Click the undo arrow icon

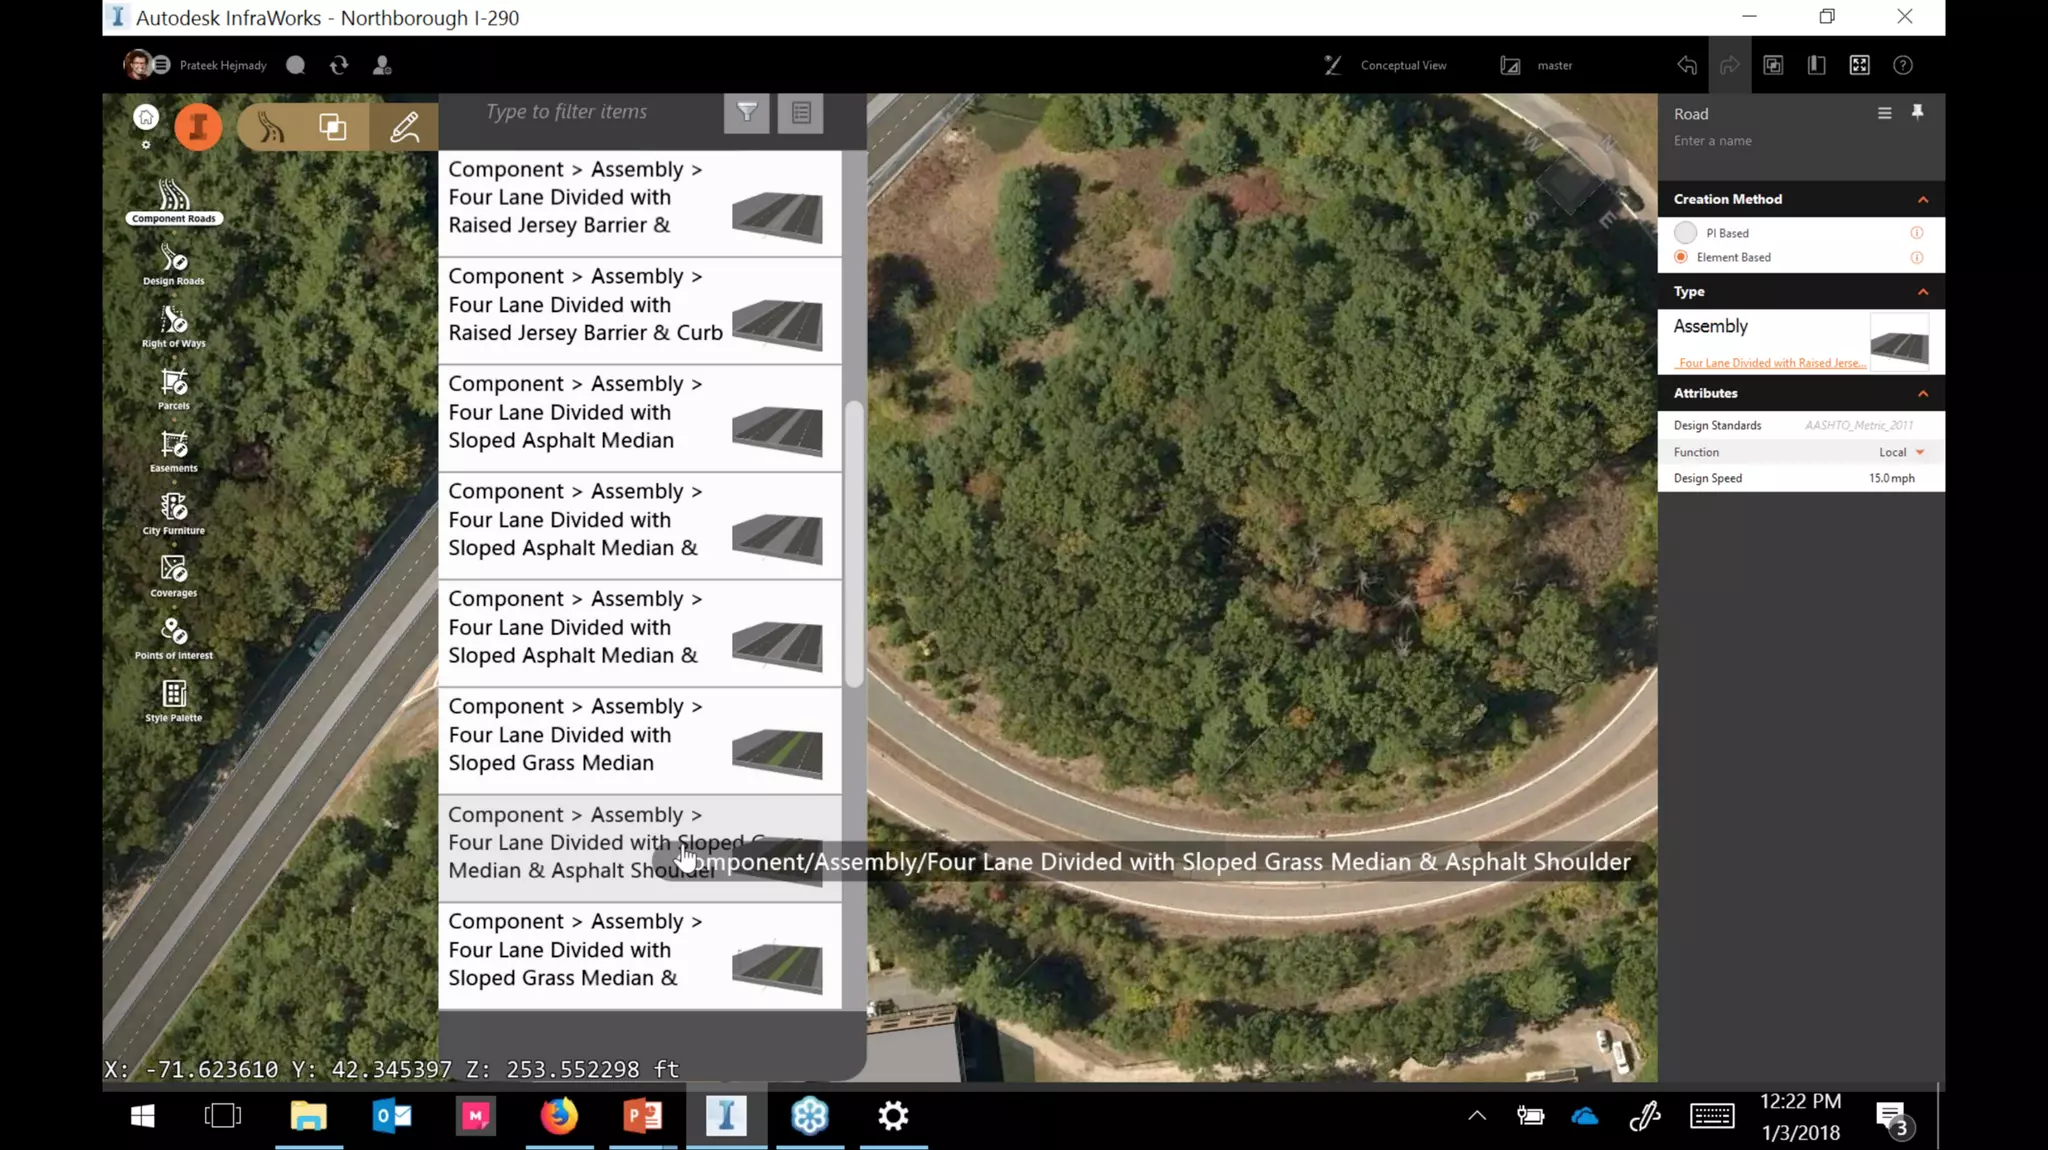click(1687, 65)
